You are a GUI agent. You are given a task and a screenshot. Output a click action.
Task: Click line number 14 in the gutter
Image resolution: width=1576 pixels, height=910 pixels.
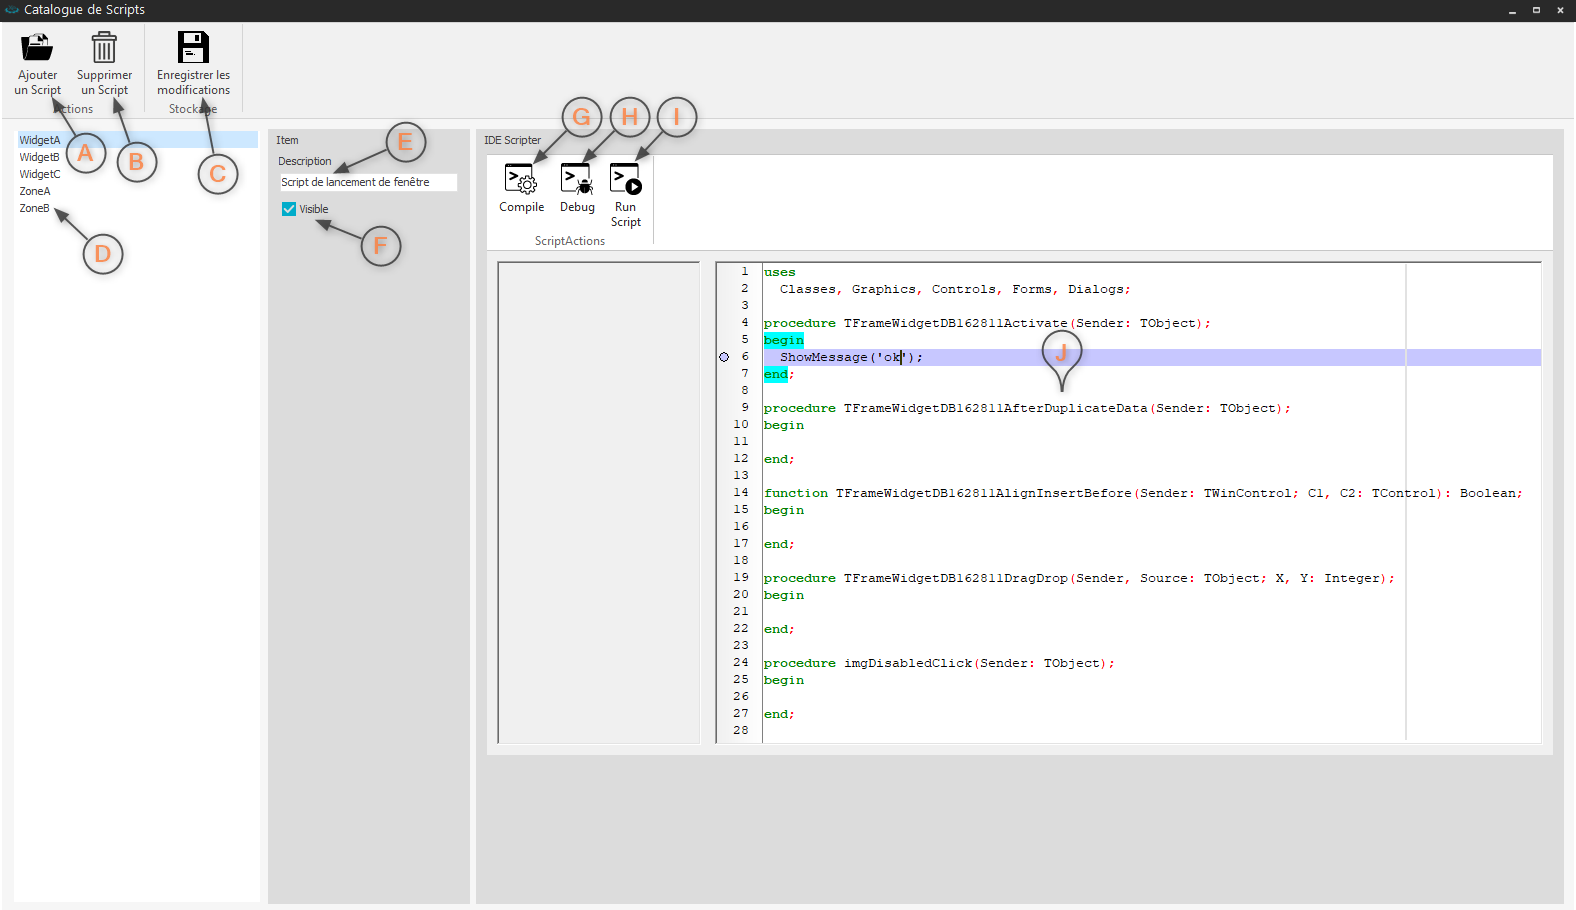(741, 492)
